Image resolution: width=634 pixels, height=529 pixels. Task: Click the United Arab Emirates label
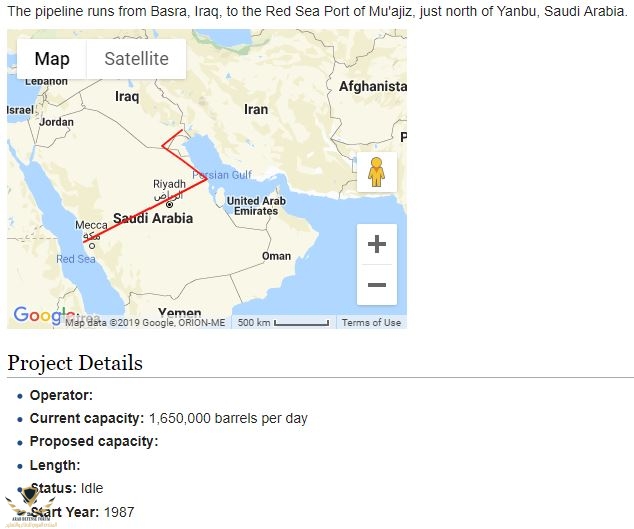[257, 206]
